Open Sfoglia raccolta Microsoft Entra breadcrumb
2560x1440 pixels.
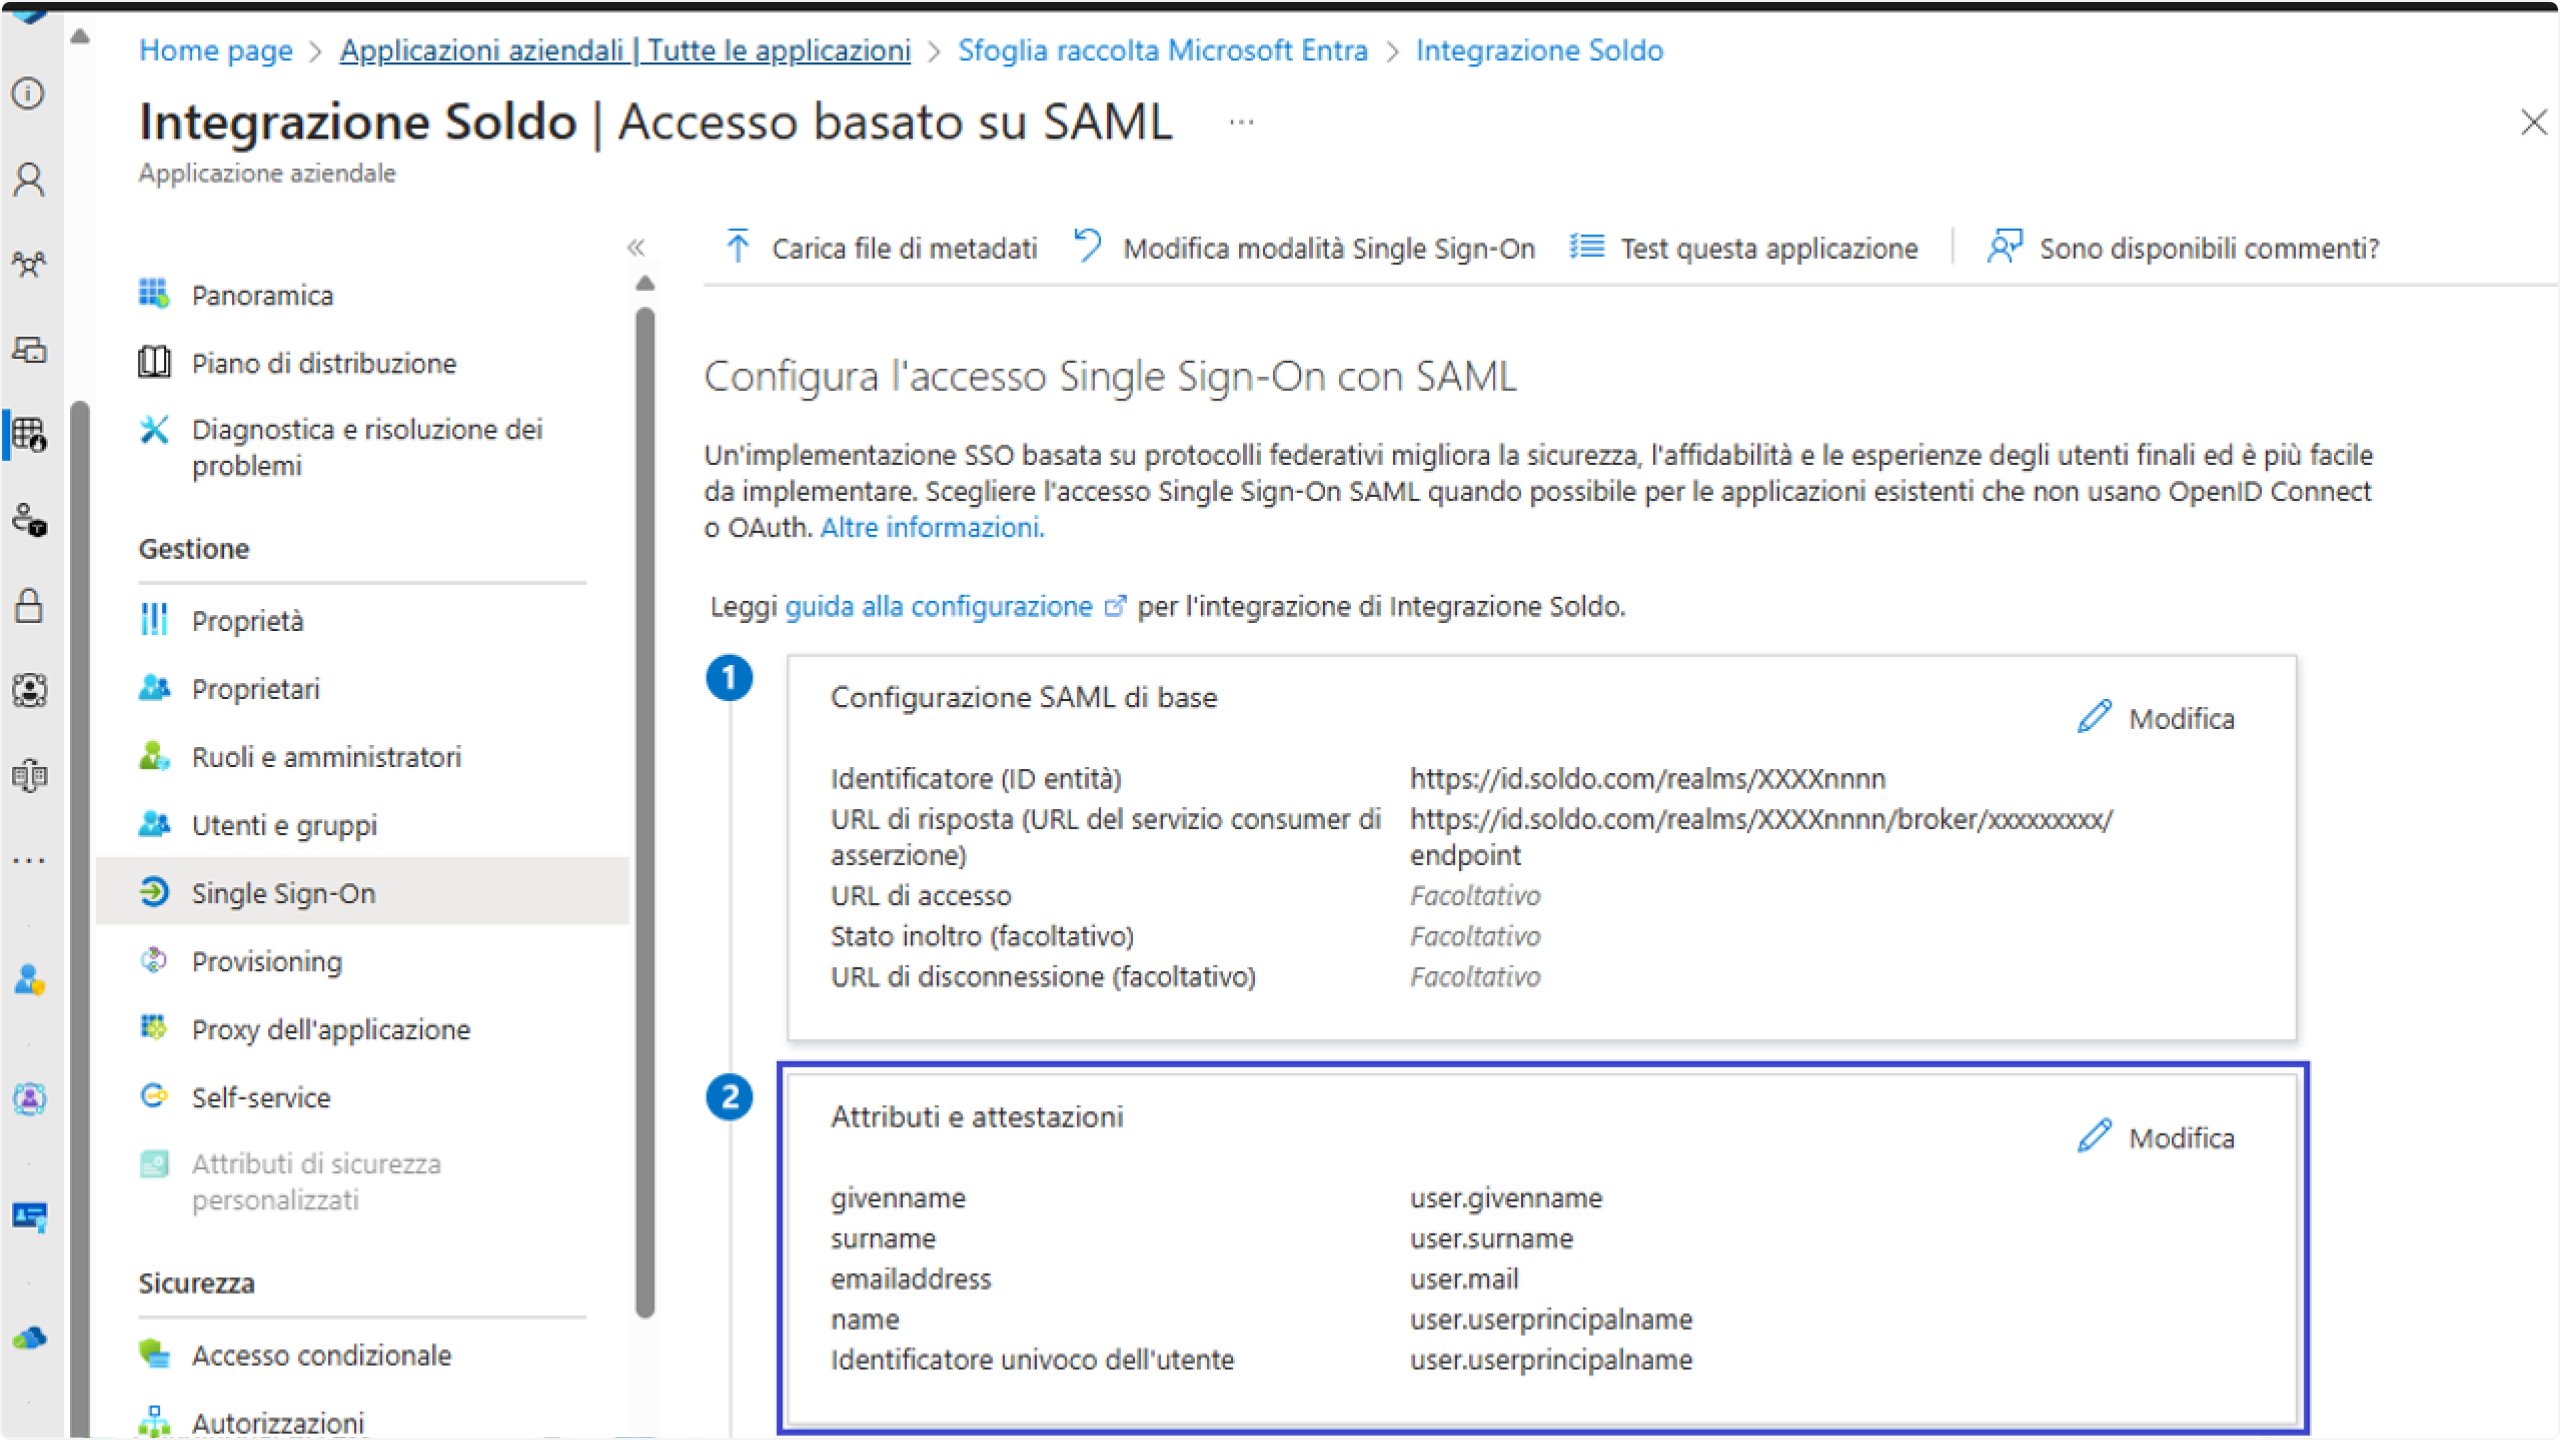pos(1162,50)
